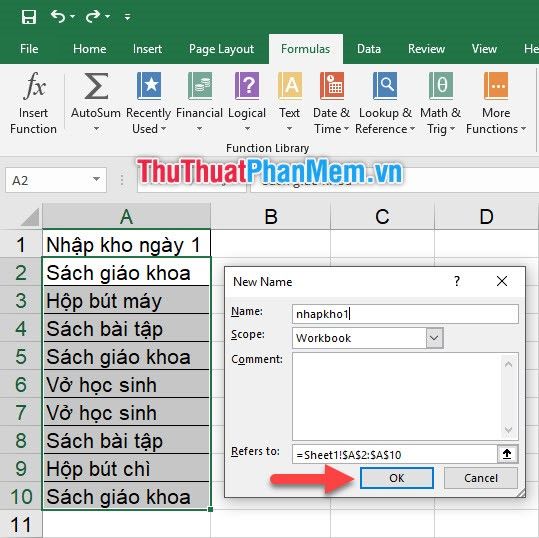Select column A header
The width and height of the screenshot is (539, 538).
coord(126,217)
